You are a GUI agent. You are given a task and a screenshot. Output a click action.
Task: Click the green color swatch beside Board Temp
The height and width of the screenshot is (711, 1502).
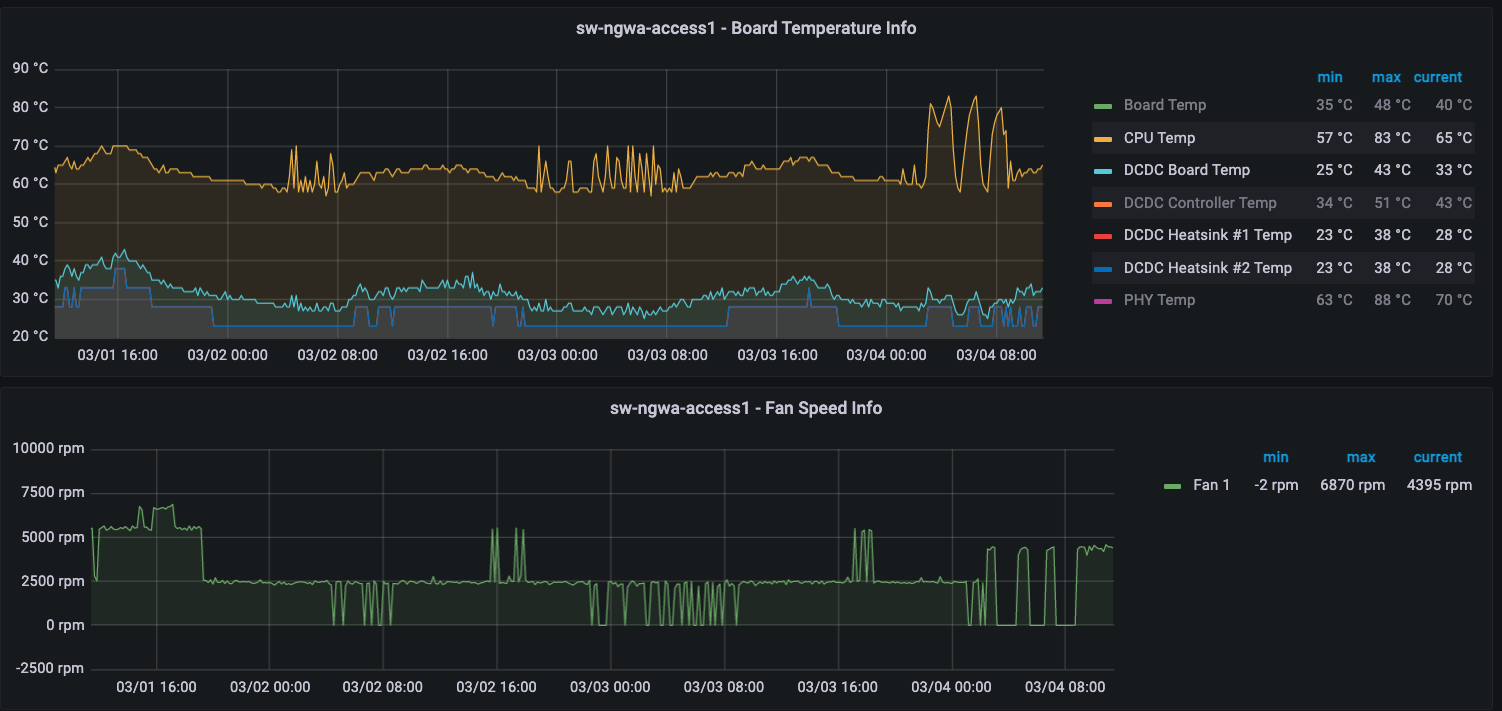(x=1102, y=106)
